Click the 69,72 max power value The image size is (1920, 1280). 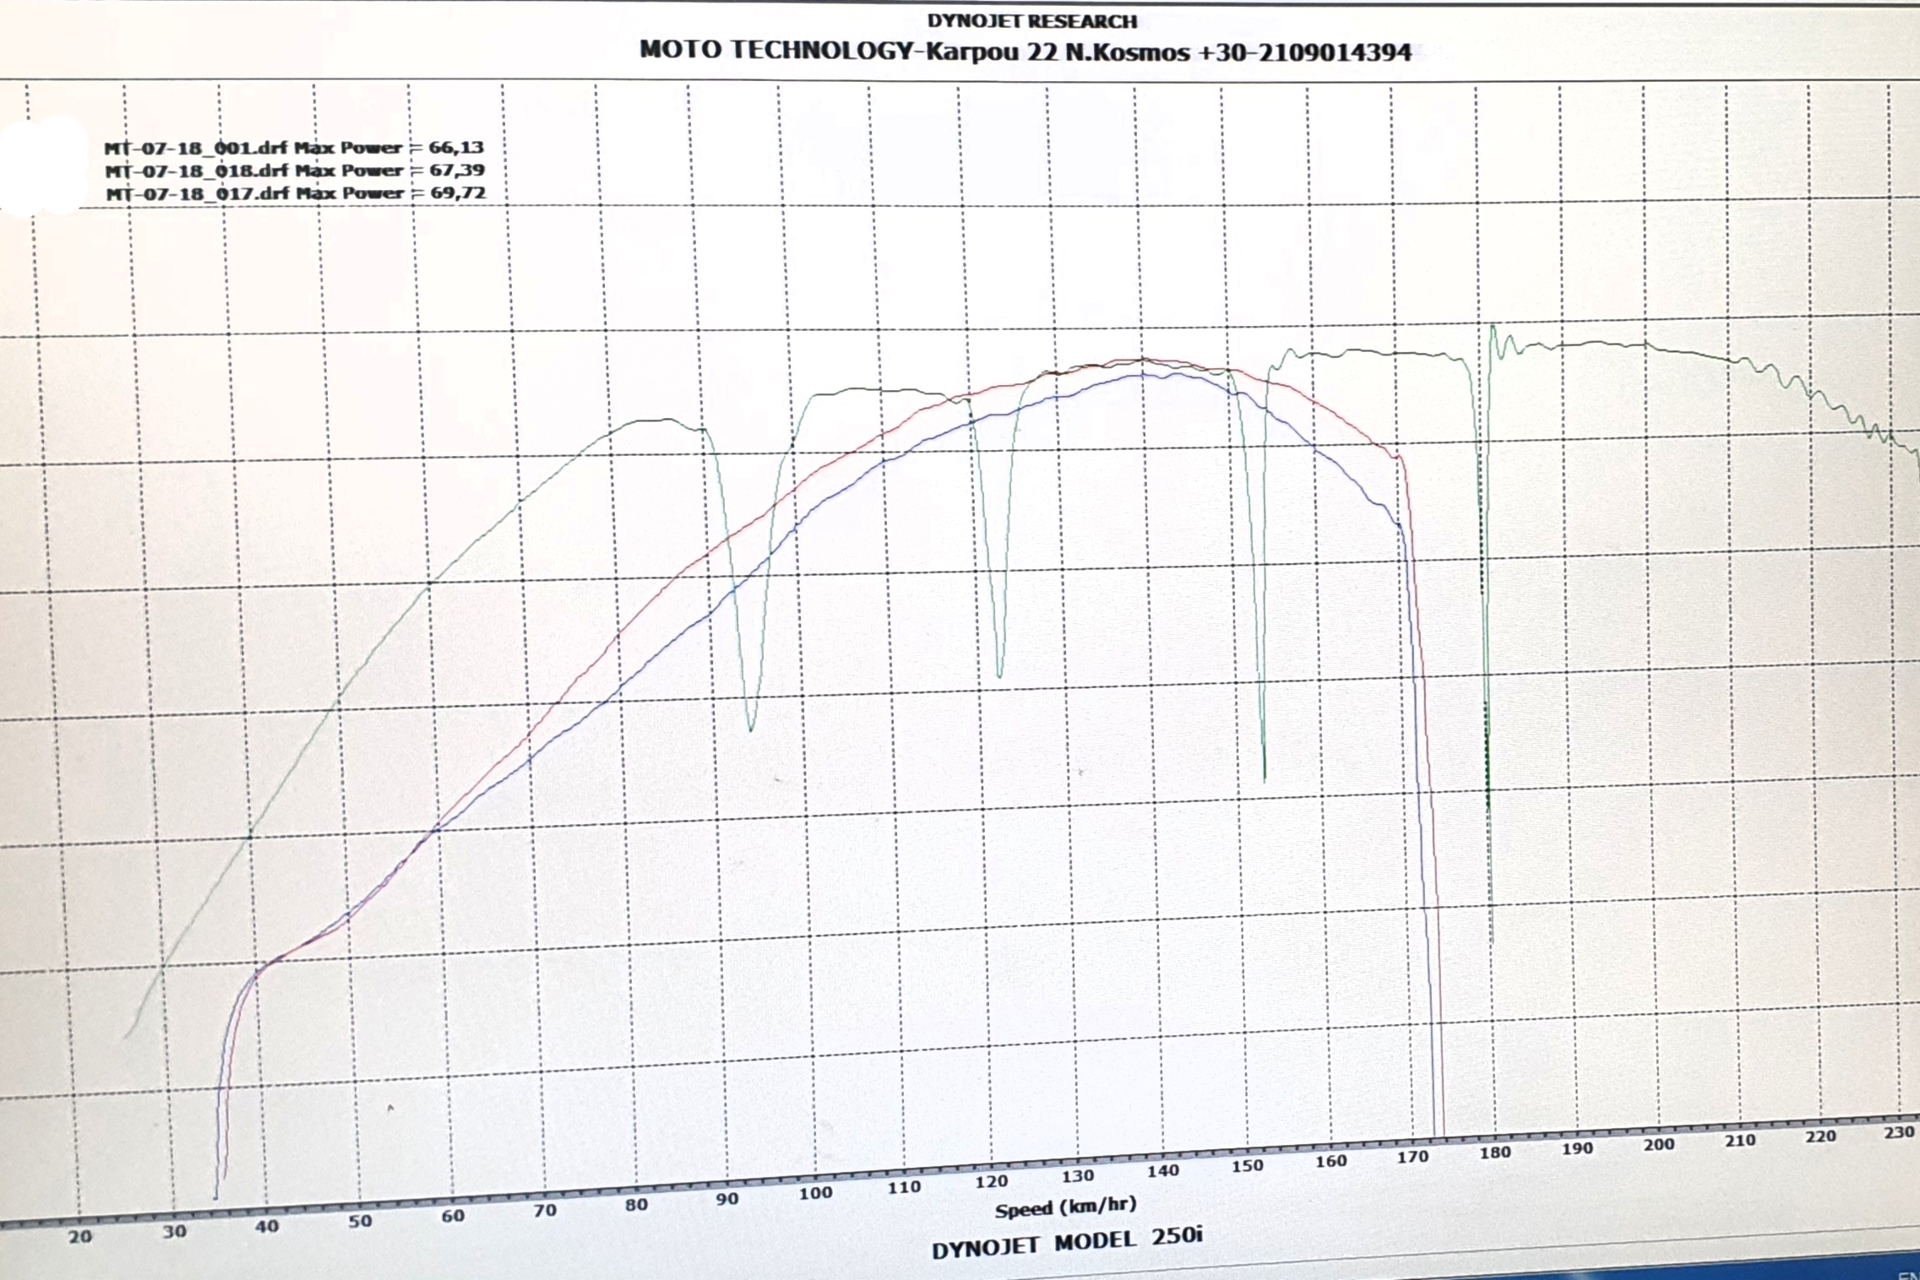(x=457, y=192)
